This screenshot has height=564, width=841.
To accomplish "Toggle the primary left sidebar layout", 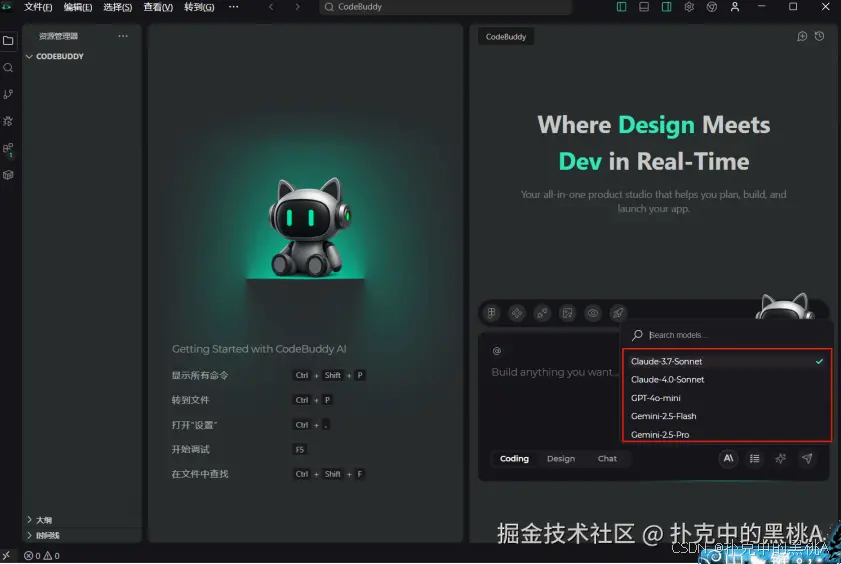I will point(621,7).
